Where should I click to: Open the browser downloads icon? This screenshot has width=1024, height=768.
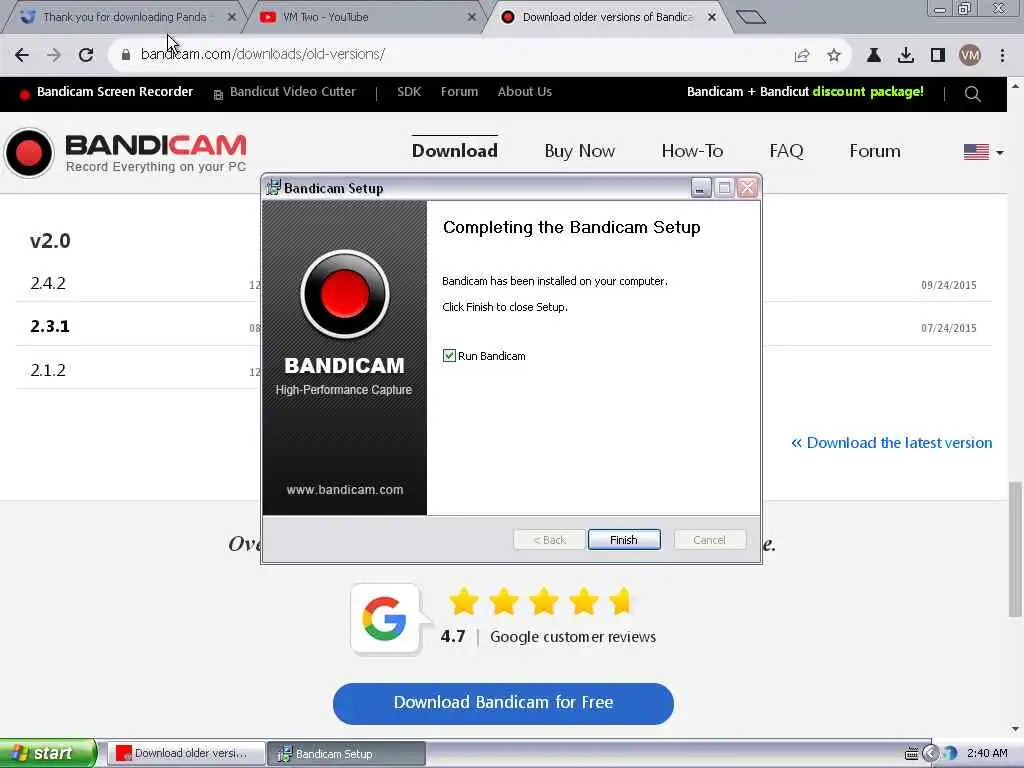tap(906, 55)
